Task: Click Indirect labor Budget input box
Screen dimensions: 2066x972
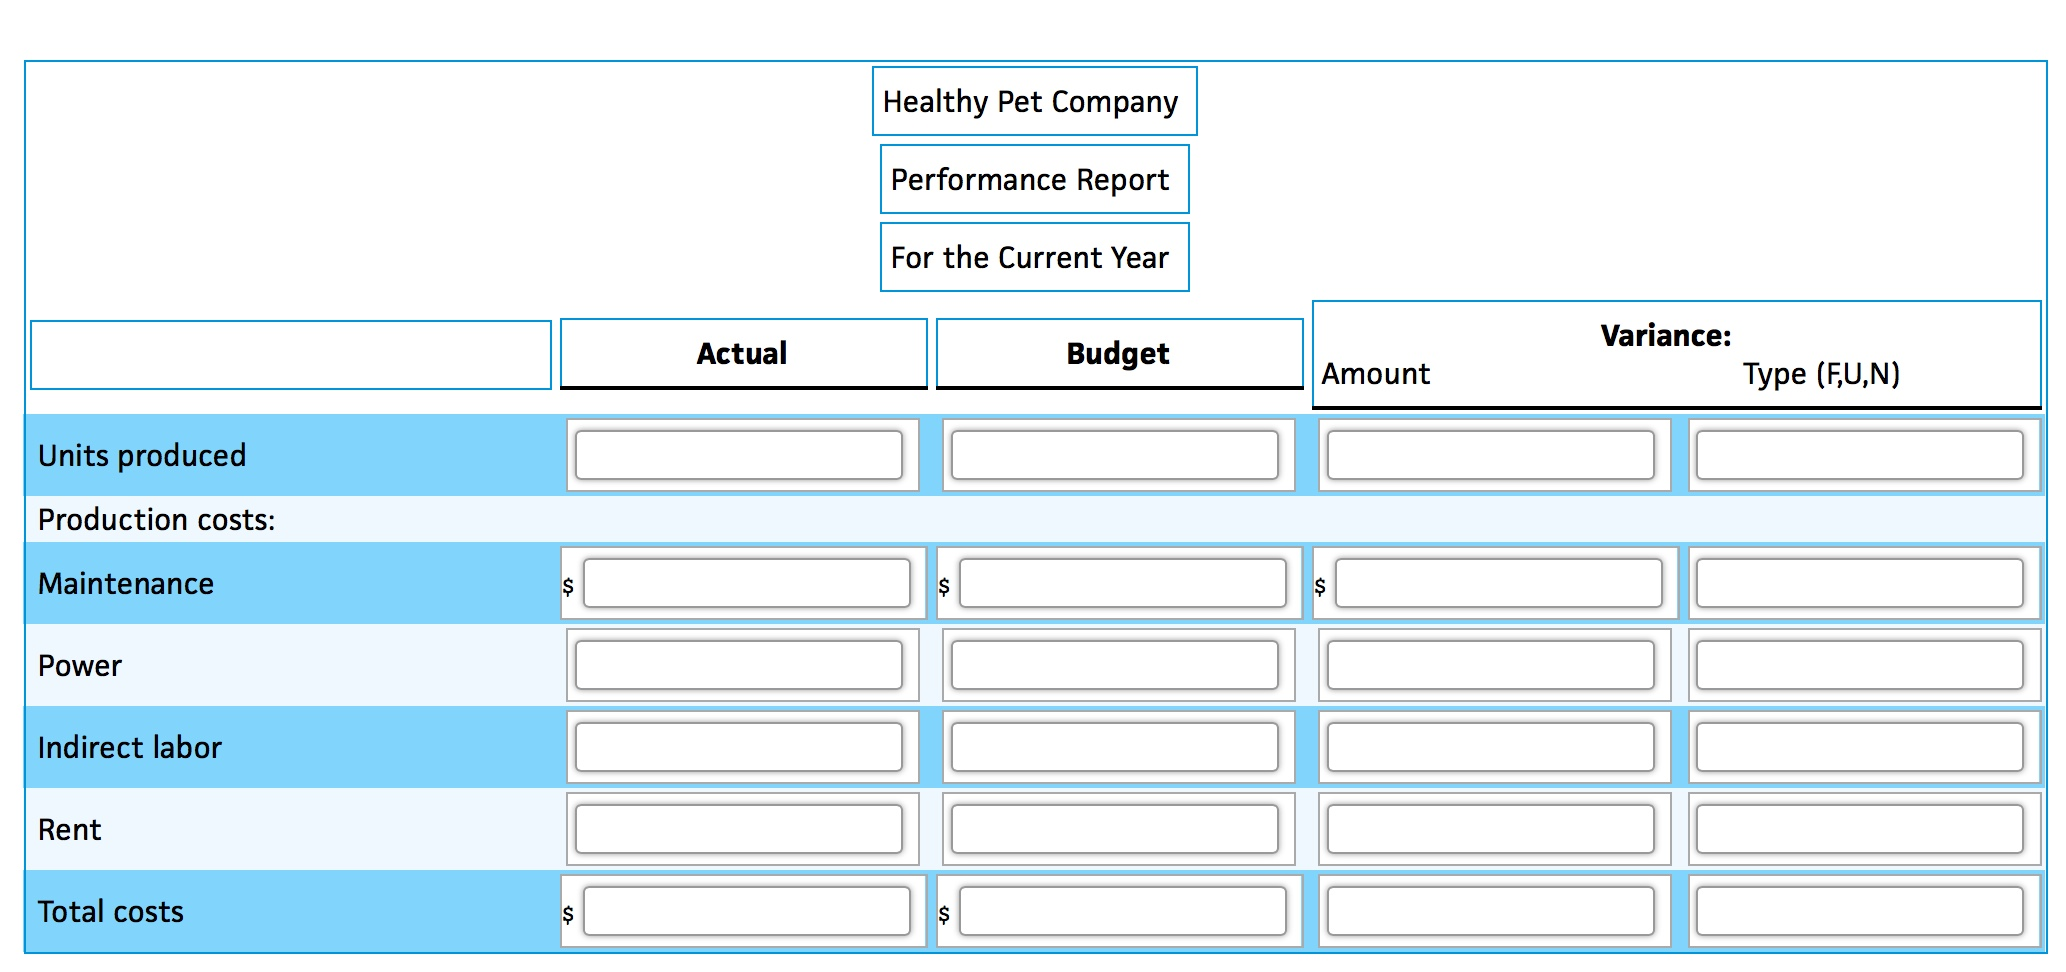Action: [x=1115, y=747]
